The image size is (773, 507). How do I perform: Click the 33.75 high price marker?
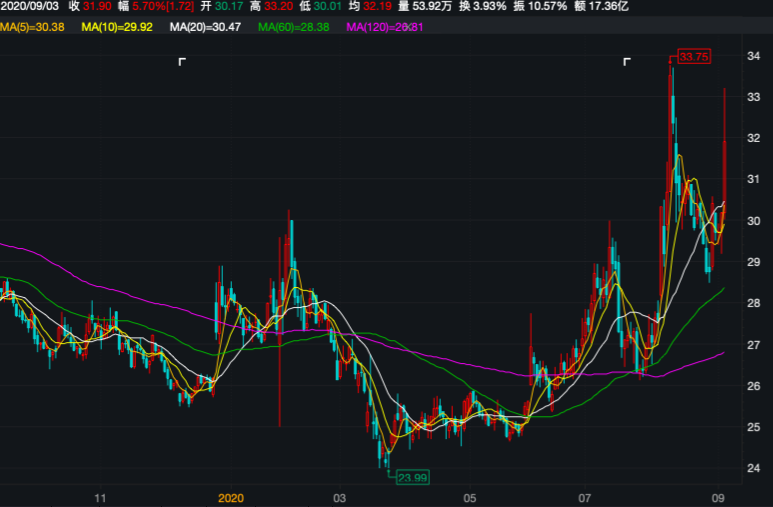pyautogui.click(x=693, y=57)
